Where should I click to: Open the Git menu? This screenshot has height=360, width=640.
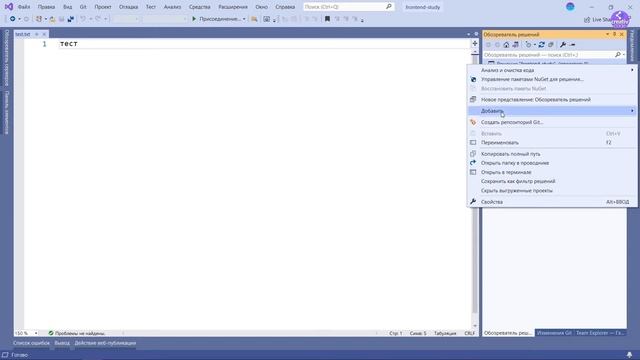(x=83, y=7)
